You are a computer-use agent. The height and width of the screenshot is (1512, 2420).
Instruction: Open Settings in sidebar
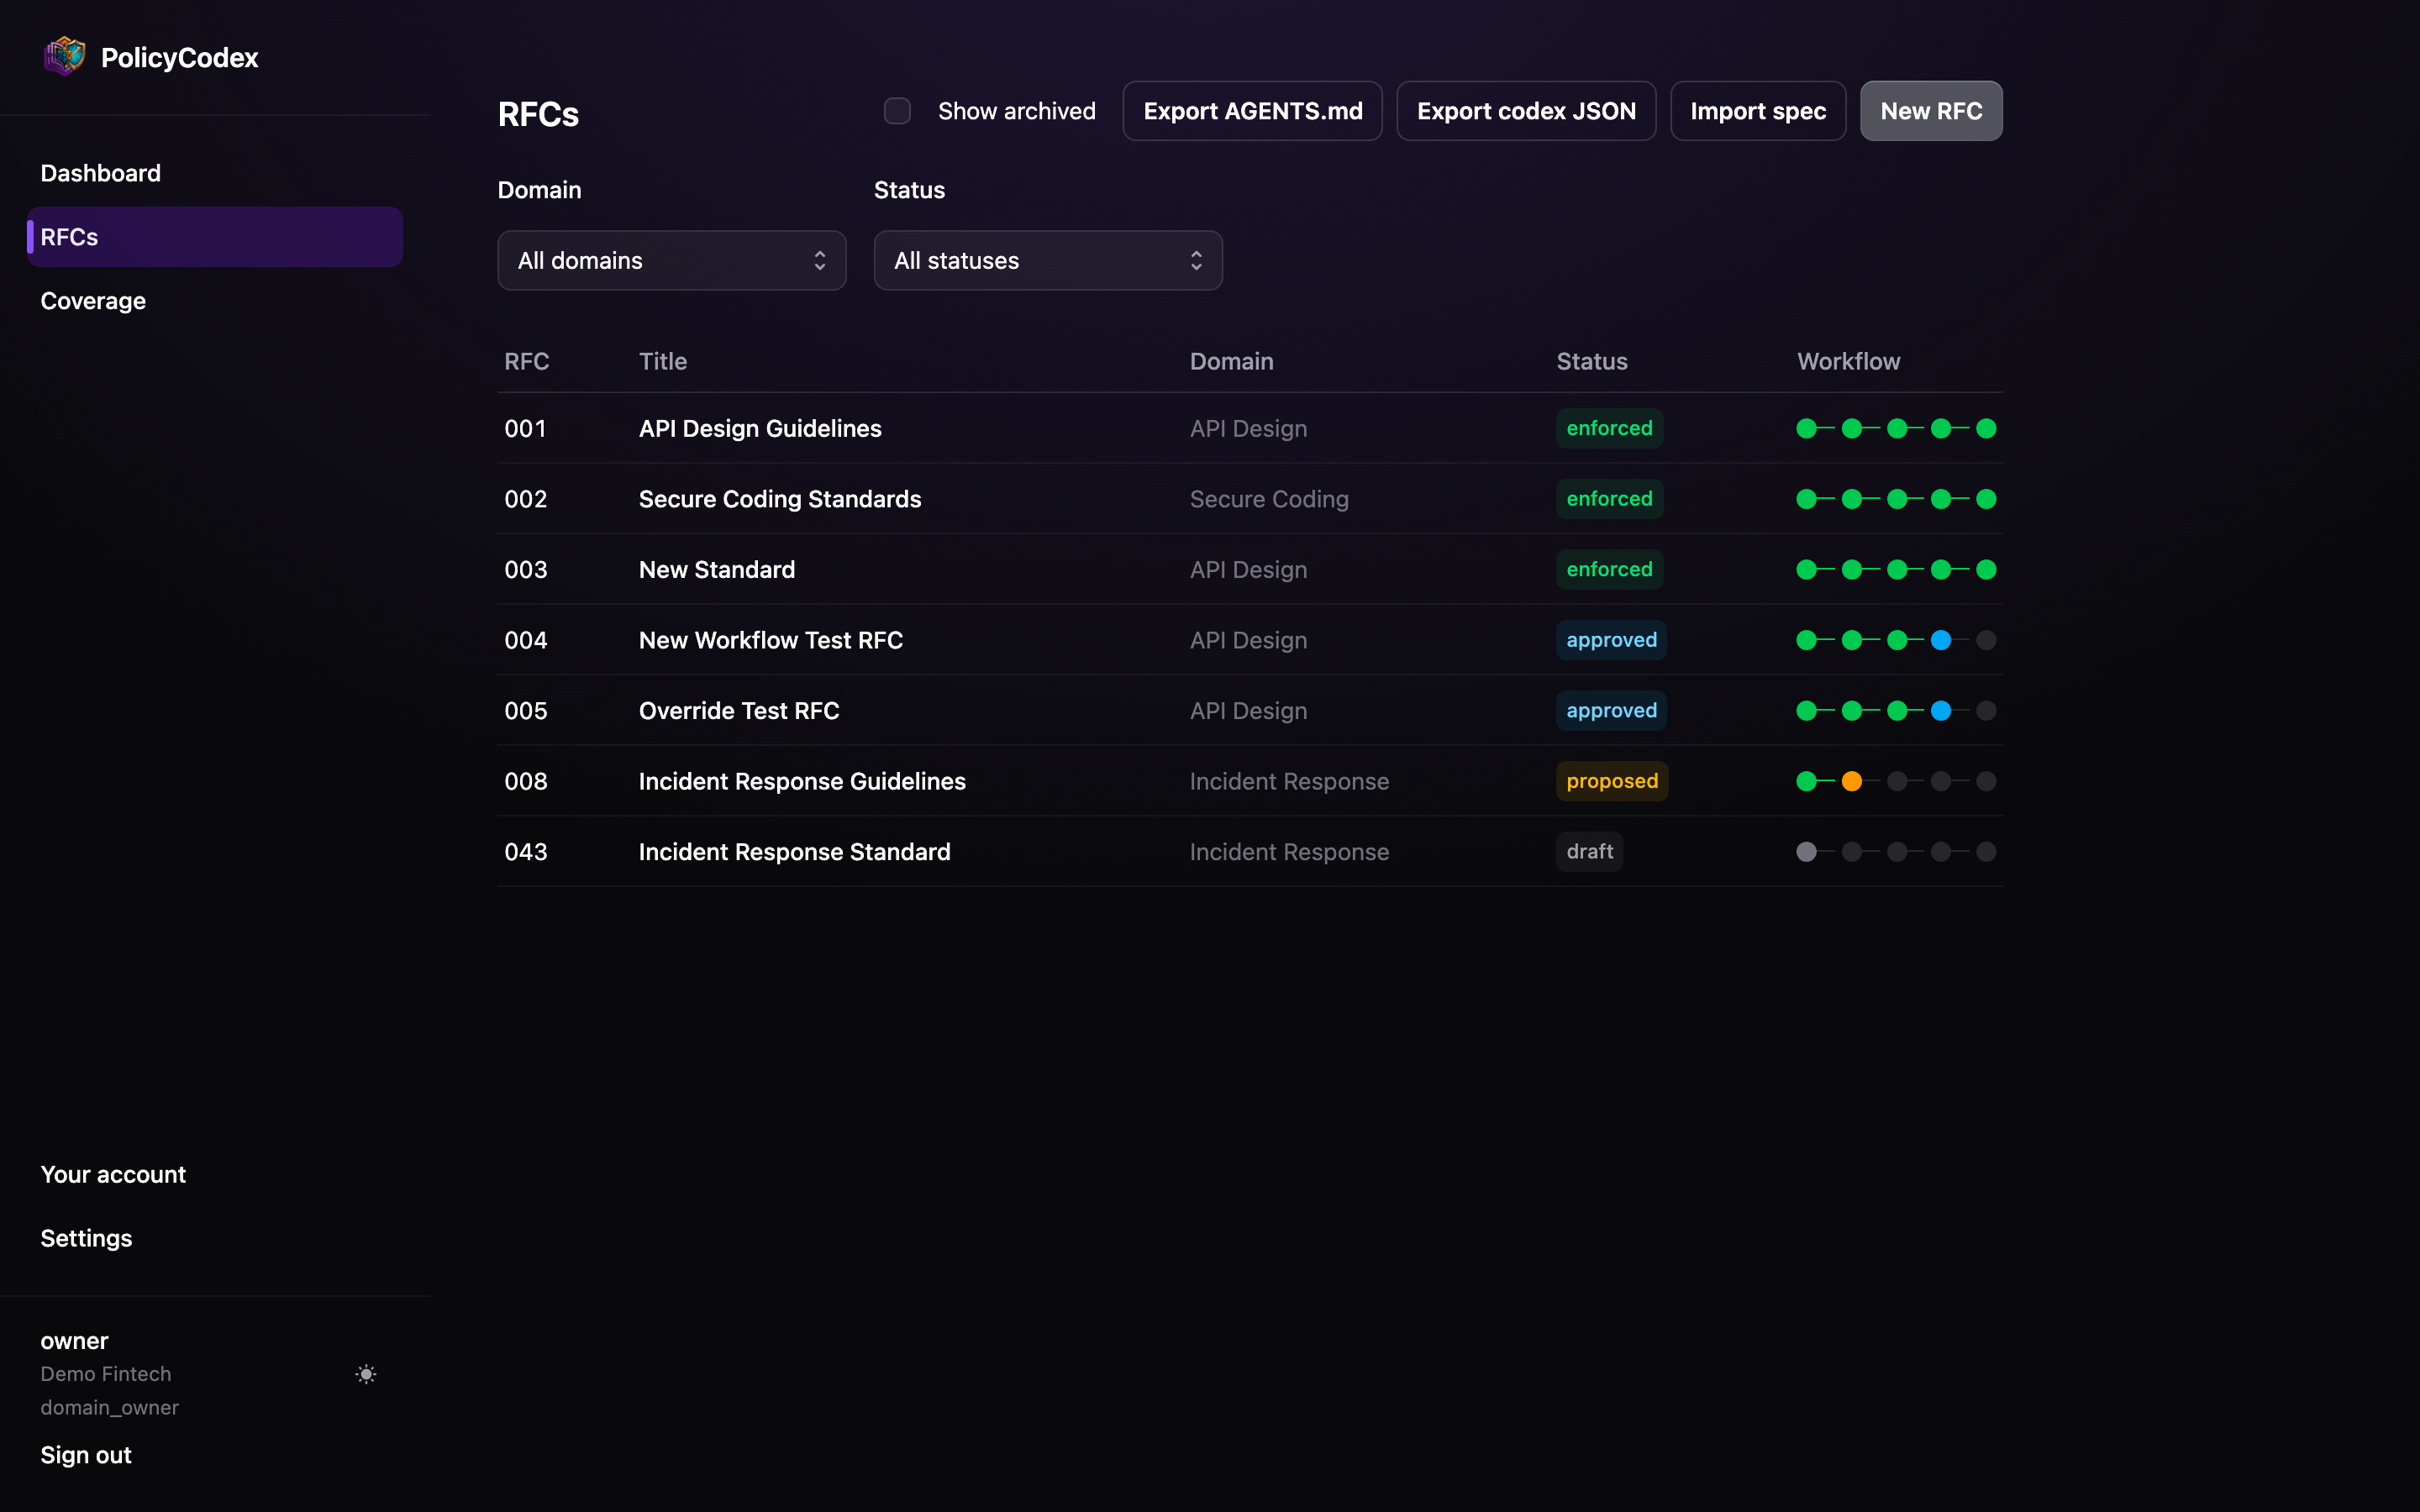[x=86, y=1238]
